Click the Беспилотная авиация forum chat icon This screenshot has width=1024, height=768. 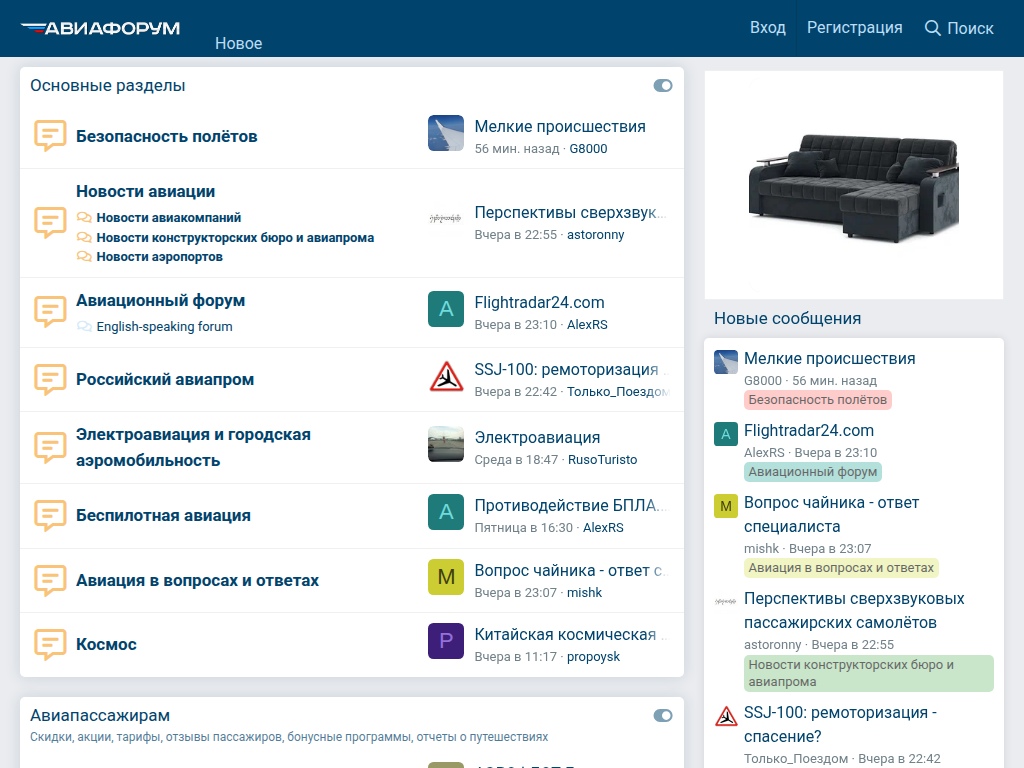click(x=50, y=515)
